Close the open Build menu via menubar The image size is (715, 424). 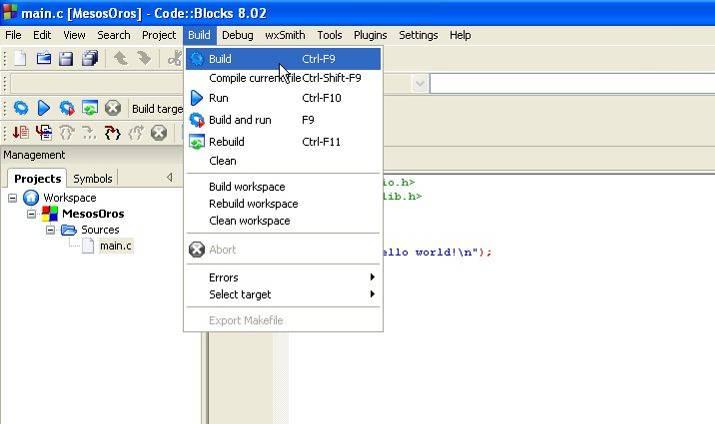pos(199,35)
